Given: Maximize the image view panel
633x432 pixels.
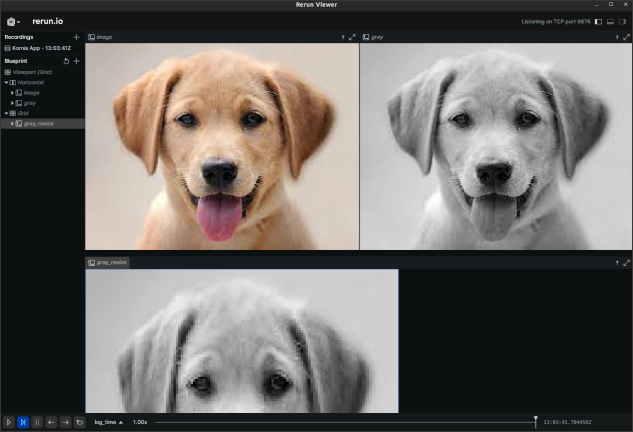Looking at the screenshot, I should tap(352, 37).
